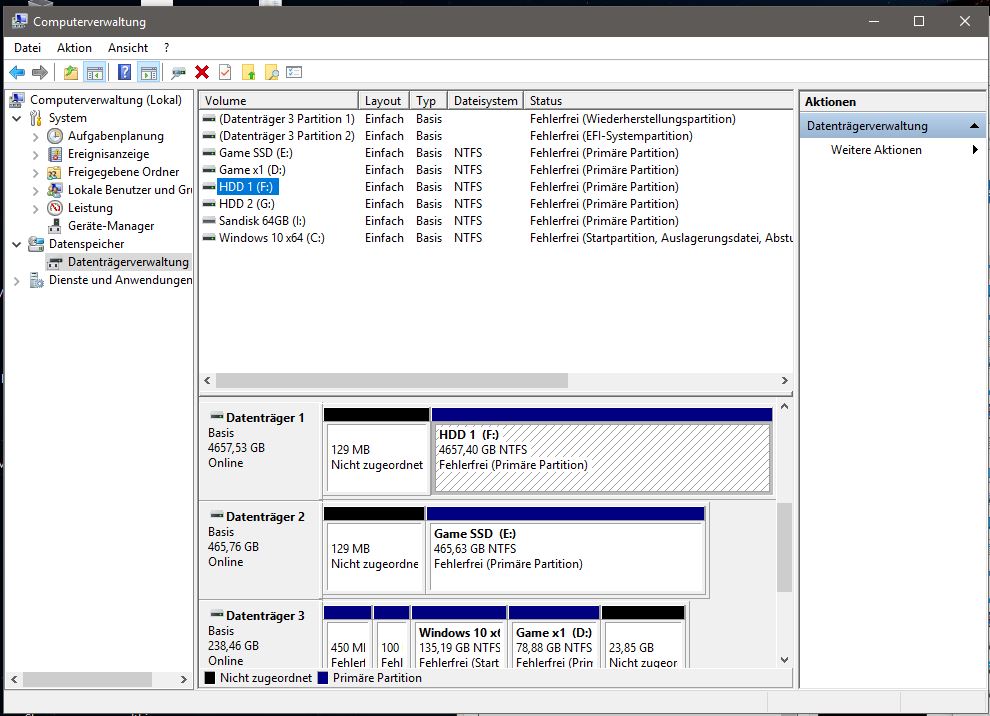Select Leistung icon in tree

(55, 208)
